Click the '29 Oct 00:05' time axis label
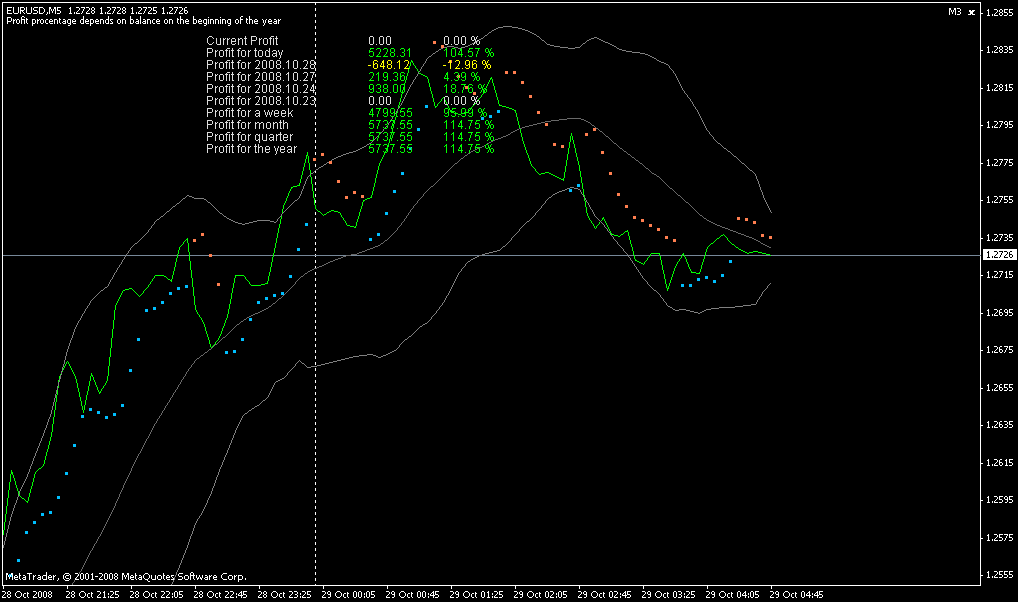This screenshot has width=1018, height=602. pyautogui.click(x=349, y=595)
